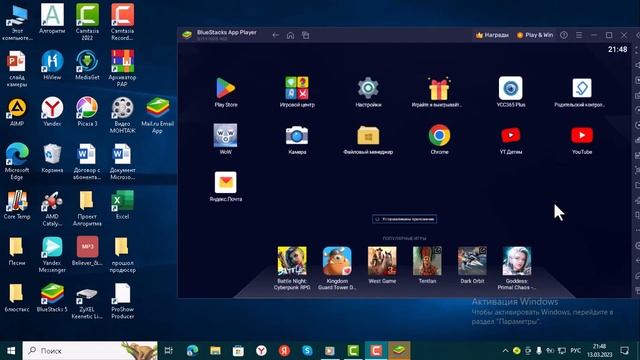This screenshot has height=360, width=640.
Task: Select the MediaGet desktop icon
Action: tap(87, 61)
